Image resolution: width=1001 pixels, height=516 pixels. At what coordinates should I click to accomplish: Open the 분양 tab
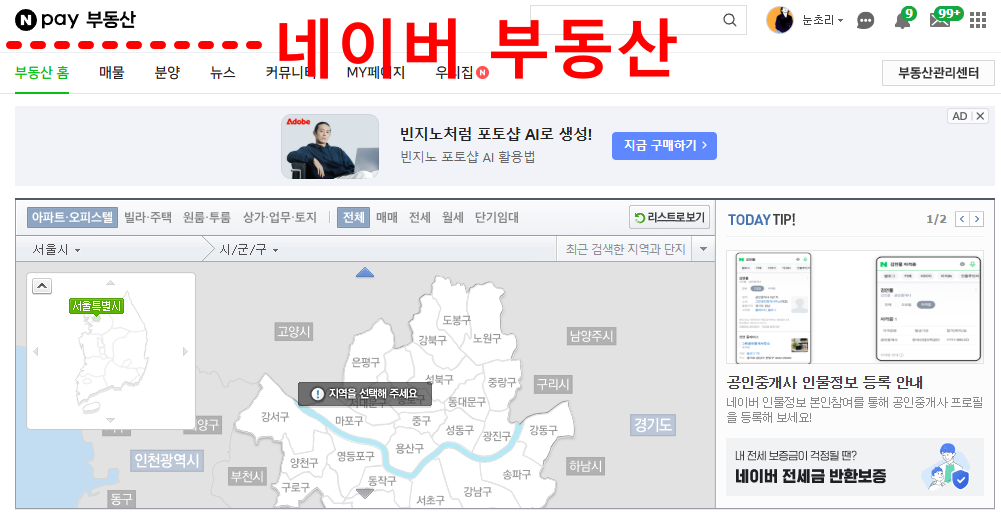(167, 73)
